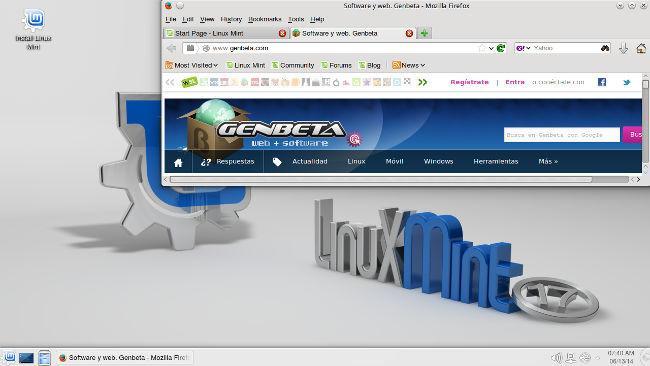The image size is (650, 366).
Task: Open the Downloads arrow button
Action: [623, 48]
